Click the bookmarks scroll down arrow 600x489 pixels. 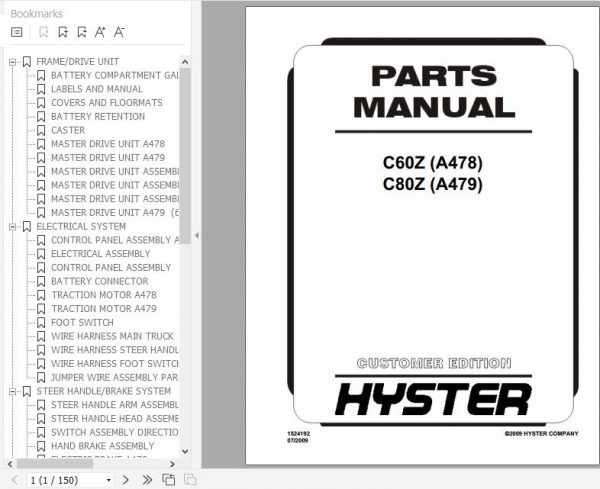click(x=185, y=452)
